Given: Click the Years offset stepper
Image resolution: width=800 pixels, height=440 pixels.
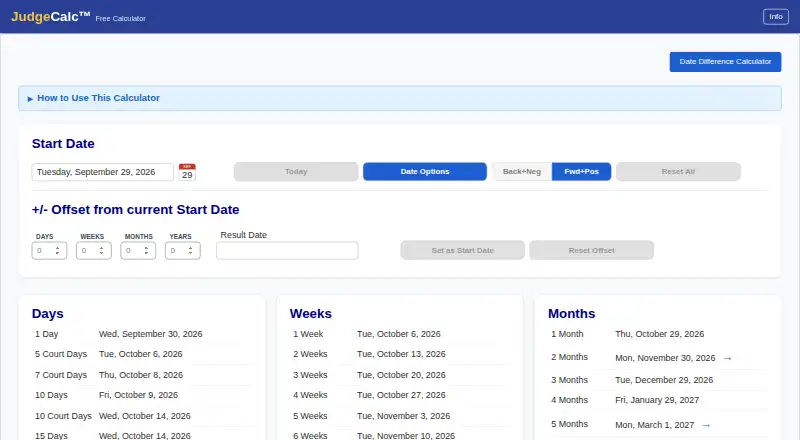Looking at the screenshot, I should [182, 251].
